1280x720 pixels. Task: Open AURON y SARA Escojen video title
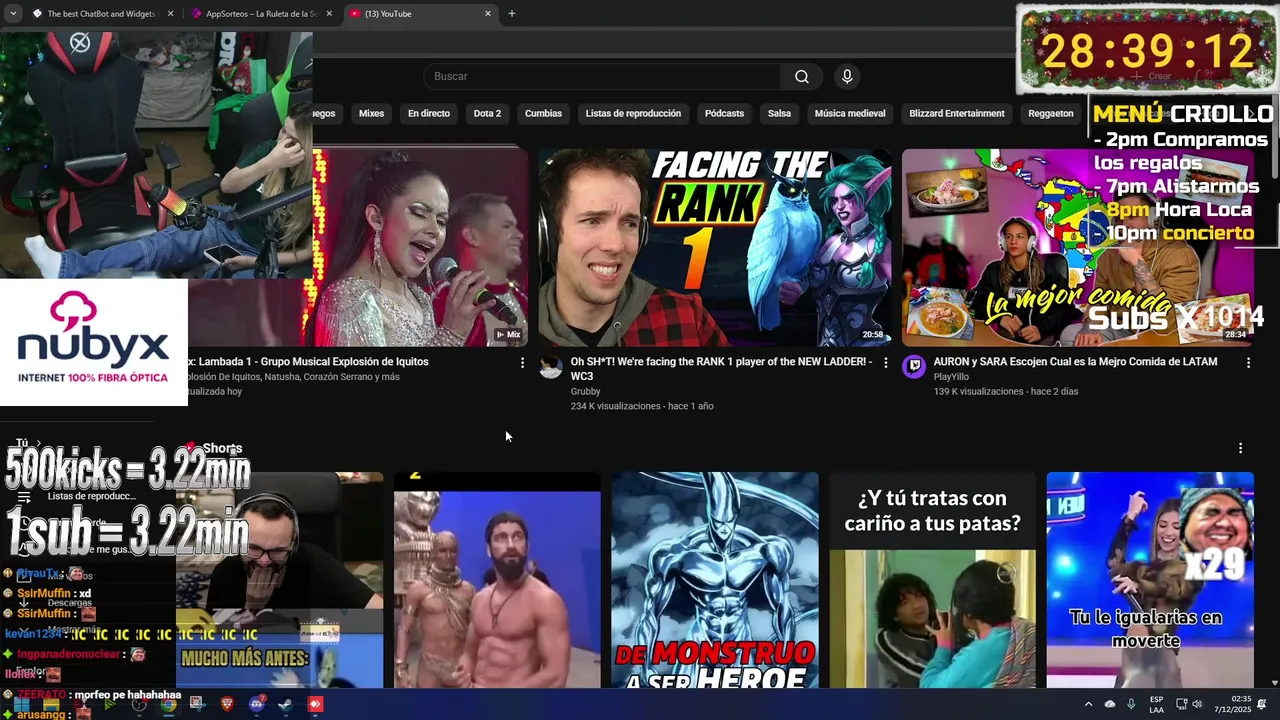[1075, 362]
